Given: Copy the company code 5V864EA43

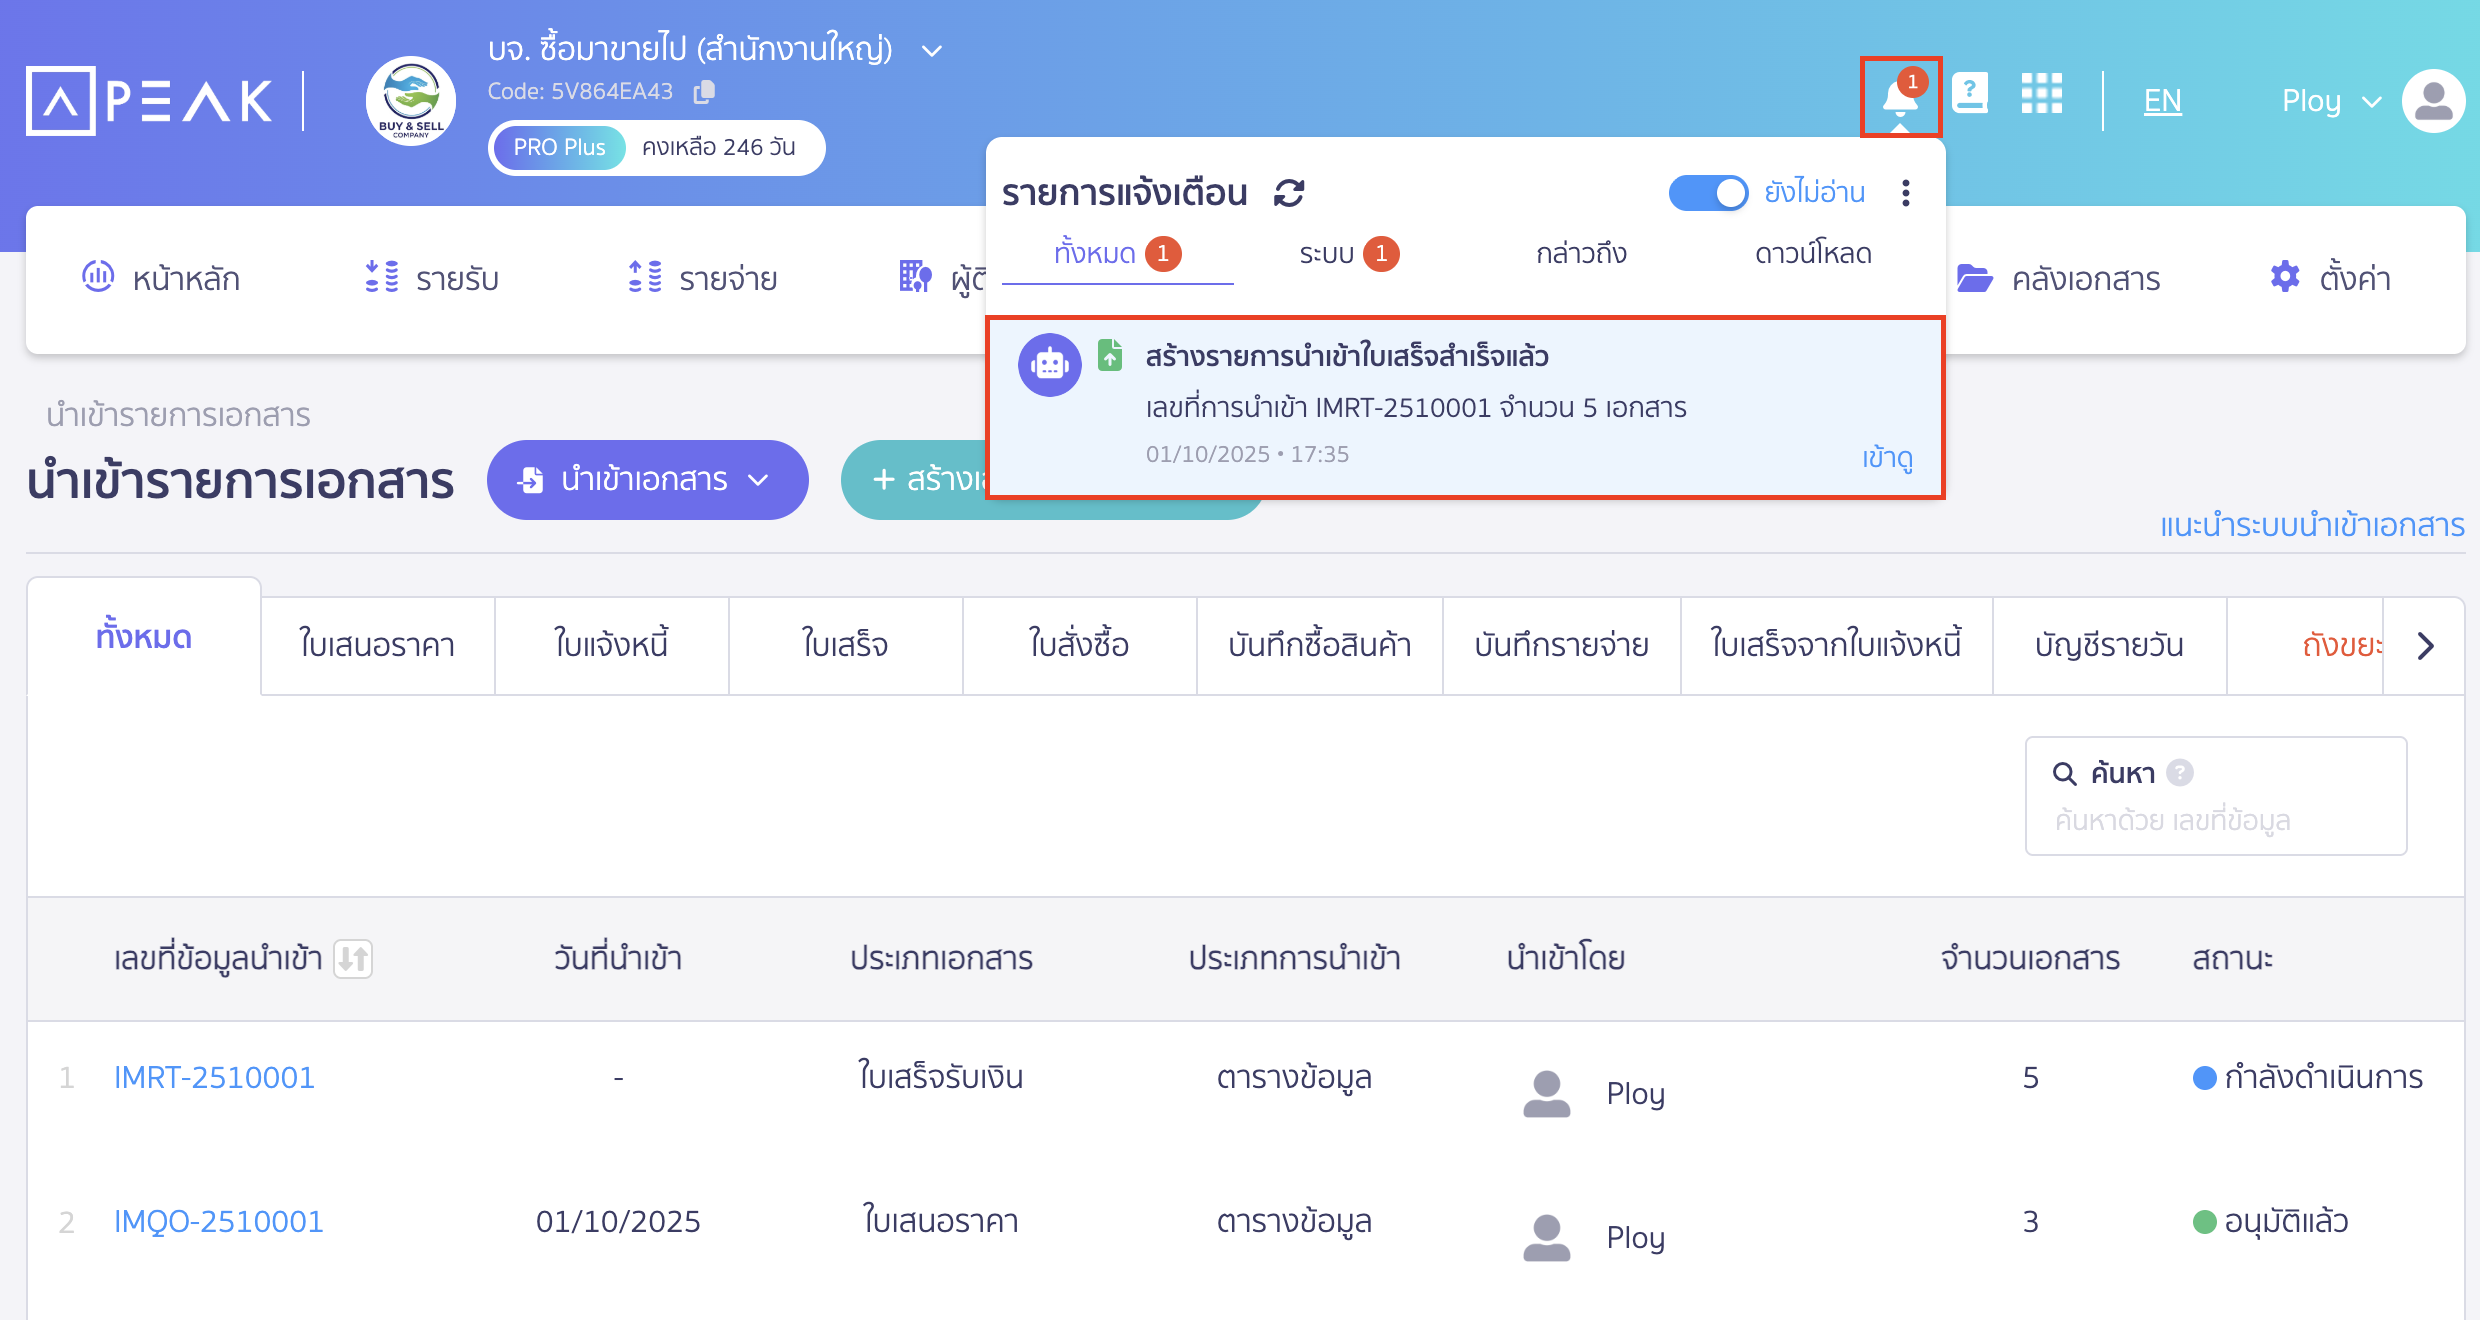Looking at the screenshot, I should tap(704, 90).
